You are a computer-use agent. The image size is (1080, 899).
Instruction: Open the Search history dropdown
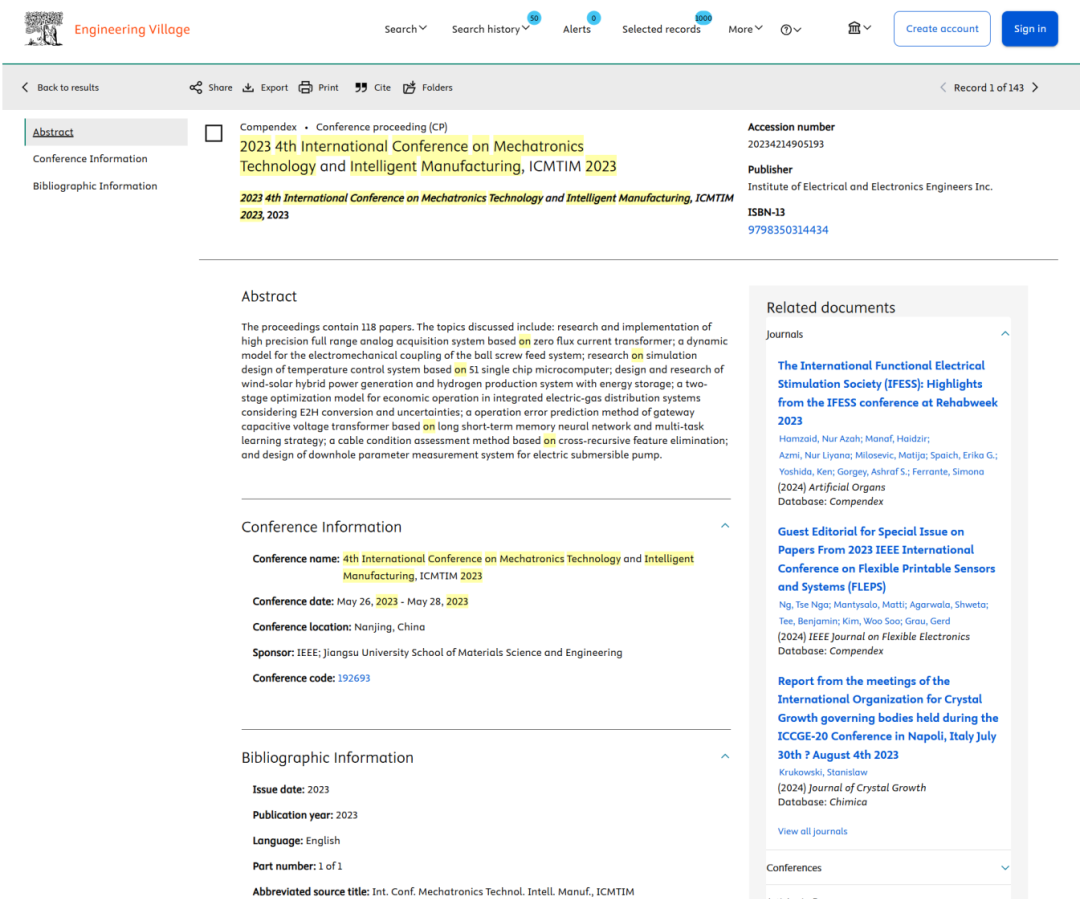490,29
